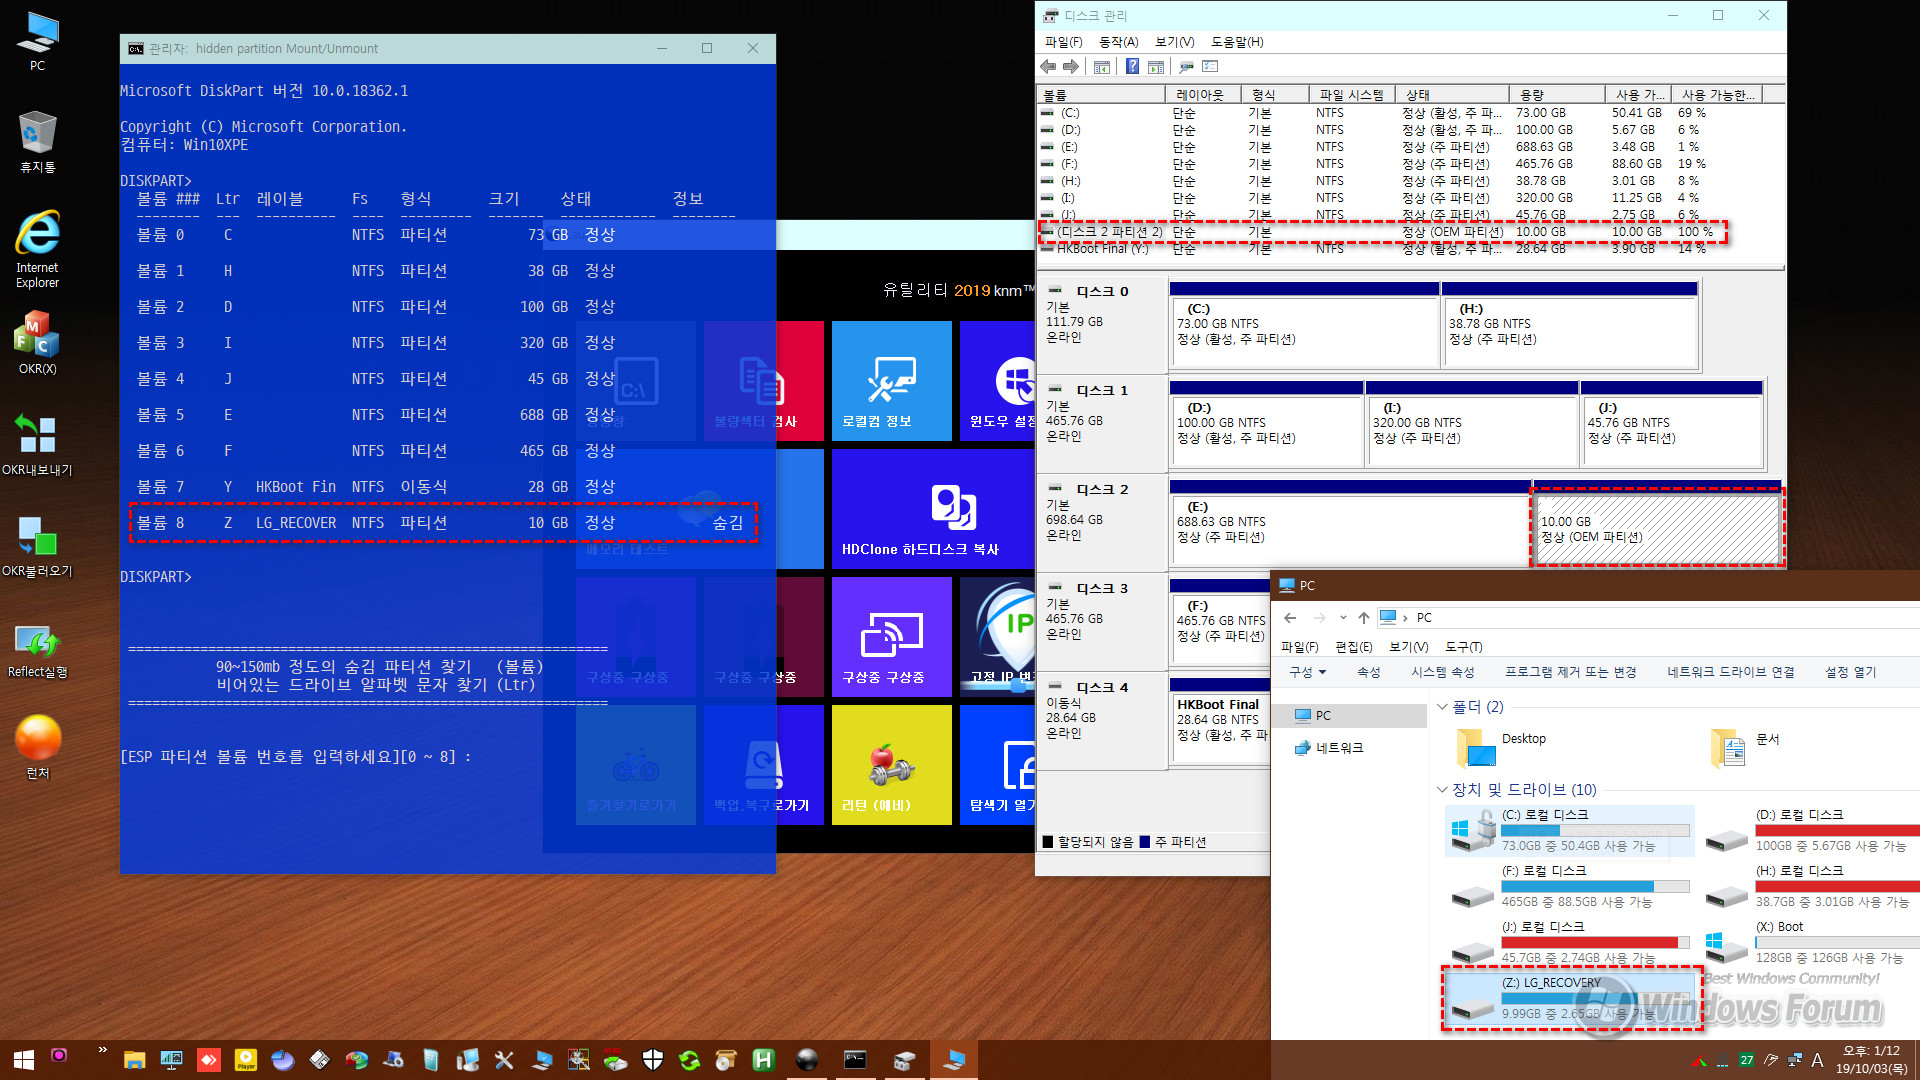Open the PC desktop icon
Image resolution: width=1920 pixels, height=1080 pixels.
(37, 42)
